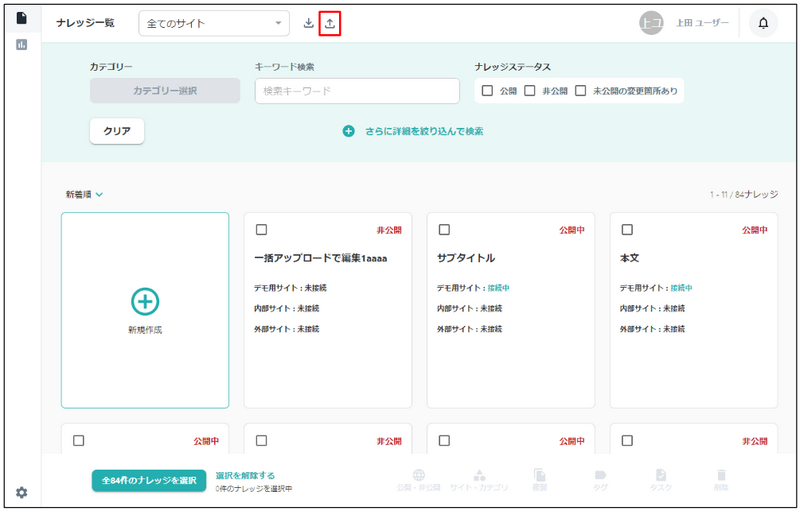
Task: Click the 選択を解除する link
Action: (245, 476)
